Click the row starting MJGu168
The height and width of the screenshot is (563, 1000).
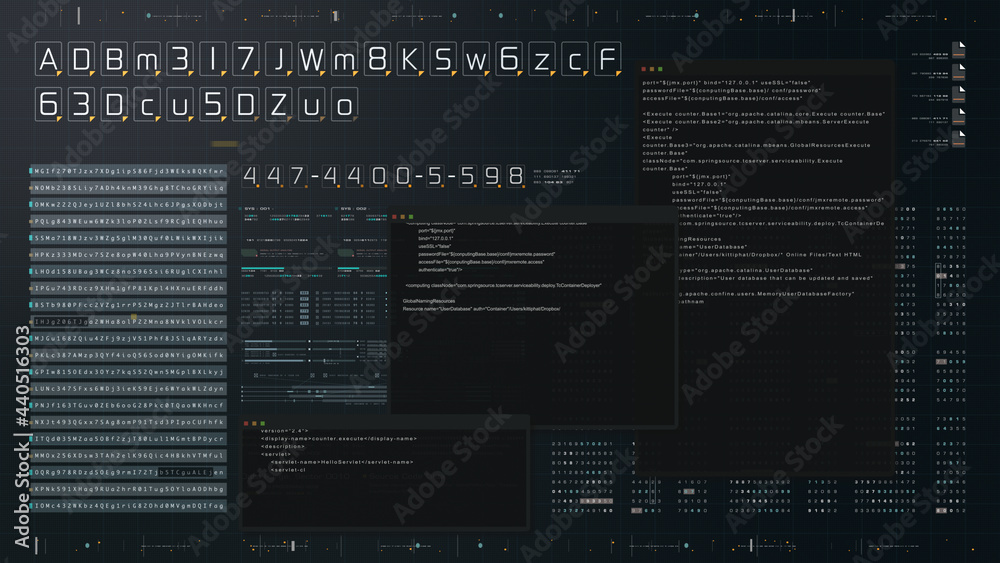pos(128,338)
